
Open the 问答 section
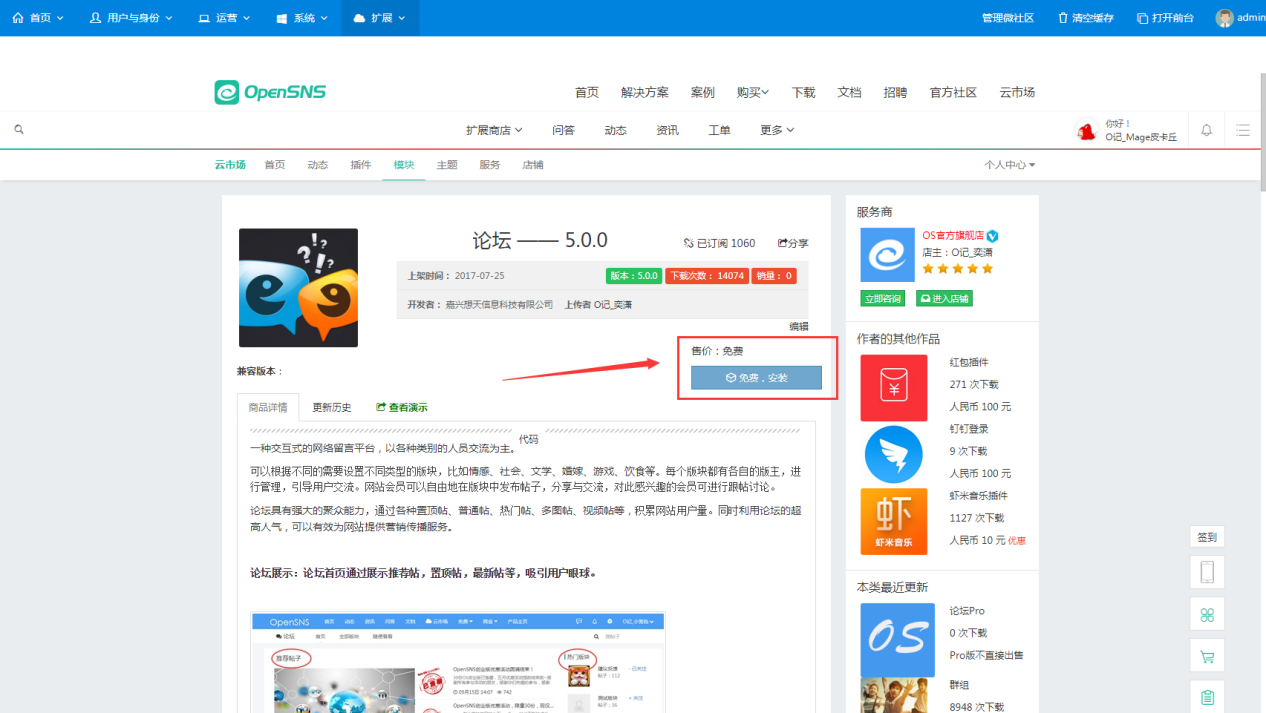click(x=563, y=130)
